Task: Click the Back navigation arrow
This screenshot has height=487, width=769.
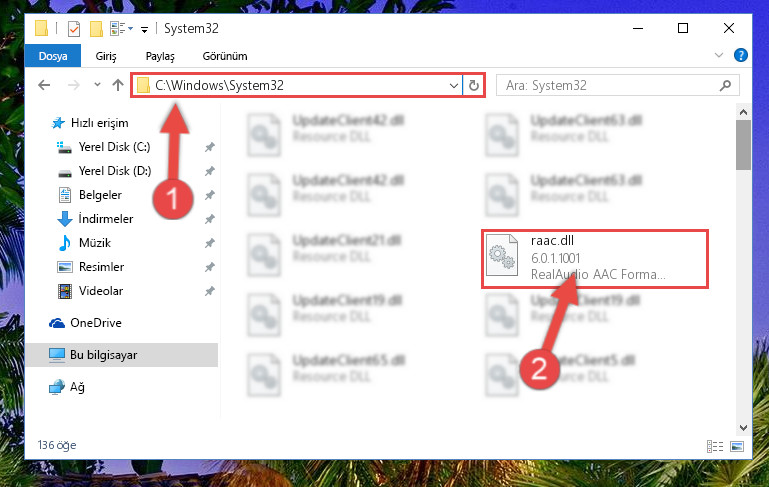Action: [44, 85]
